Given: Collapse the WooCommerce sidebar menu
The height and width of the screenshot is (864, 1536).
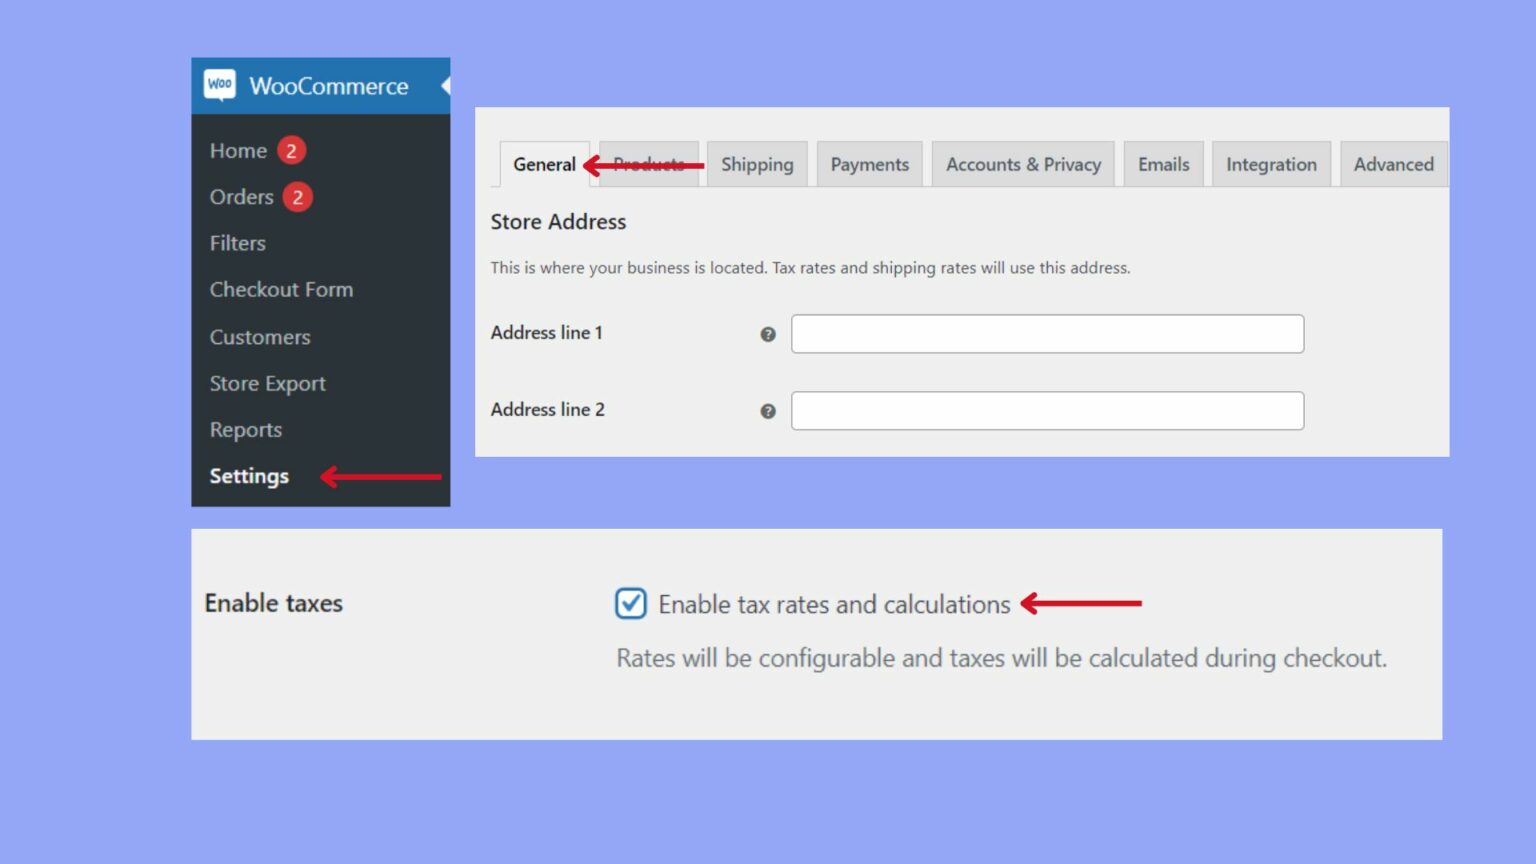Looking at the screenshot, I should click(x=446, y=85).
